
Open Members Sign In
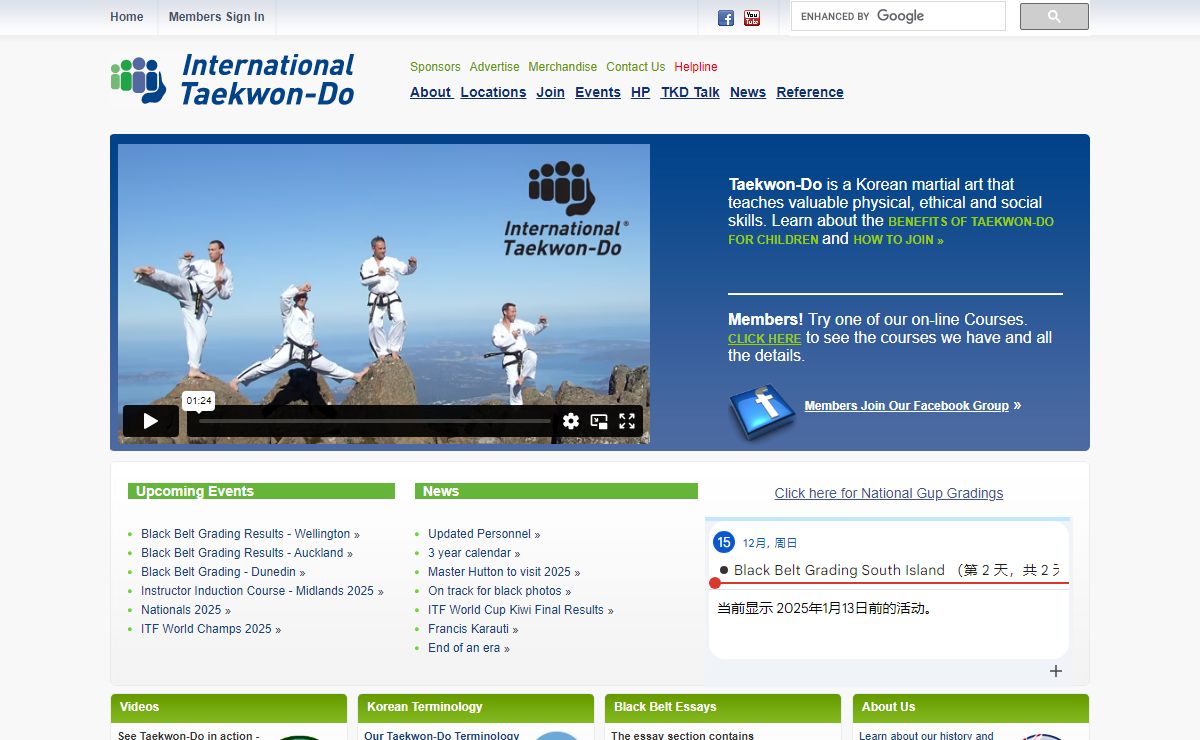(x=217, y=17)
